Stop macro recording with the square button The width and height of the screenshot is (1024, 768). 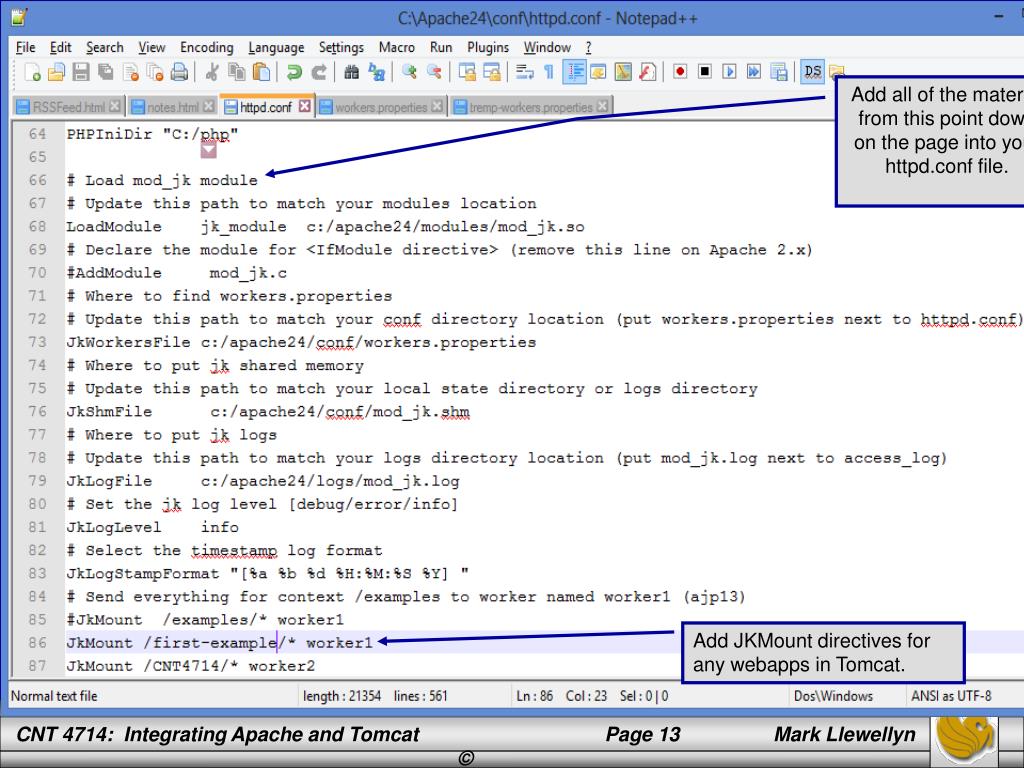(705, 72)
